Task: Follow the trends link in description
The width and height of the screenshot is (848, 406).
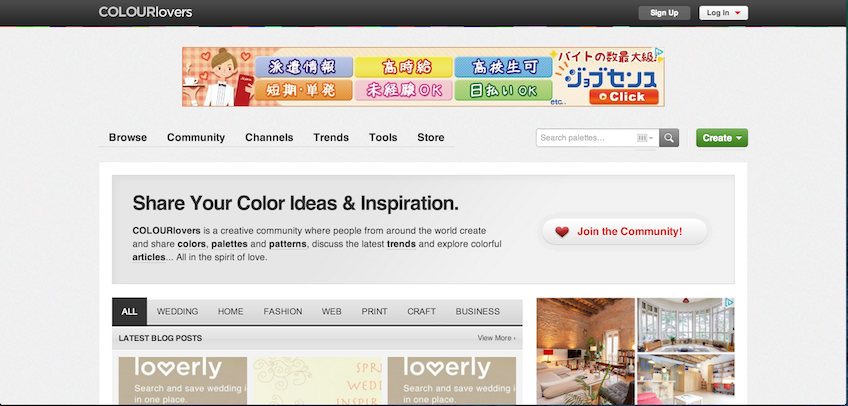Action: pos(401,244)
